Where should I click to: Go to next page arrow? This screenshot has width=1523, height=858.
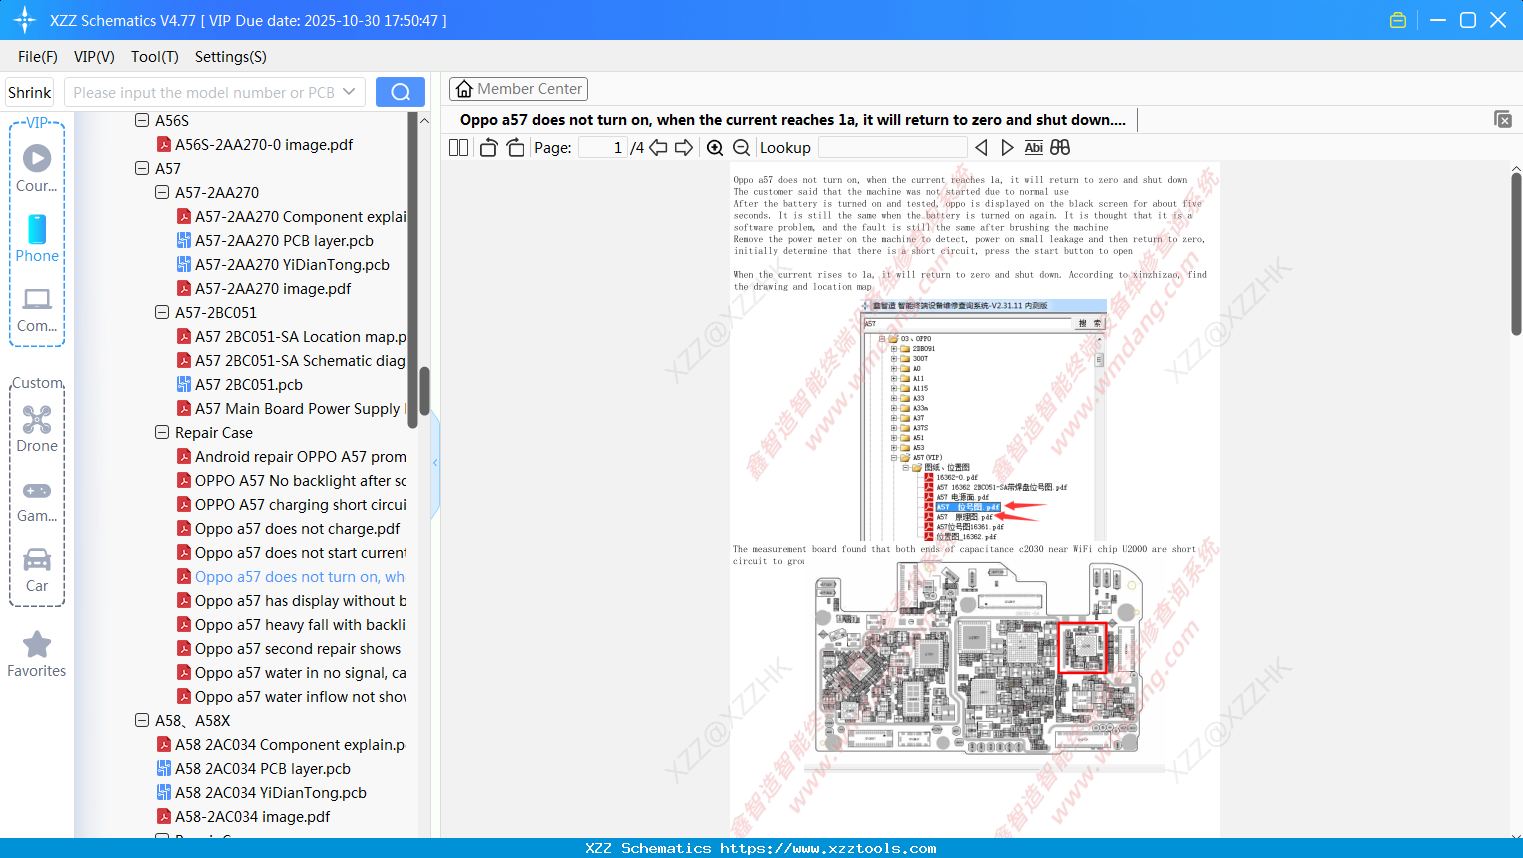[684, 147]
